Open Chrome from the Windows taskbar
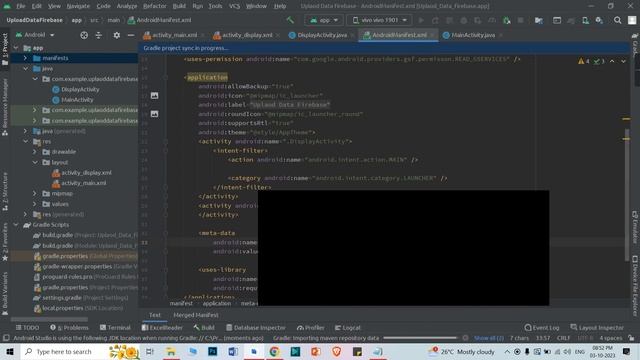This screenshot has height=360, width=640. 274,351
